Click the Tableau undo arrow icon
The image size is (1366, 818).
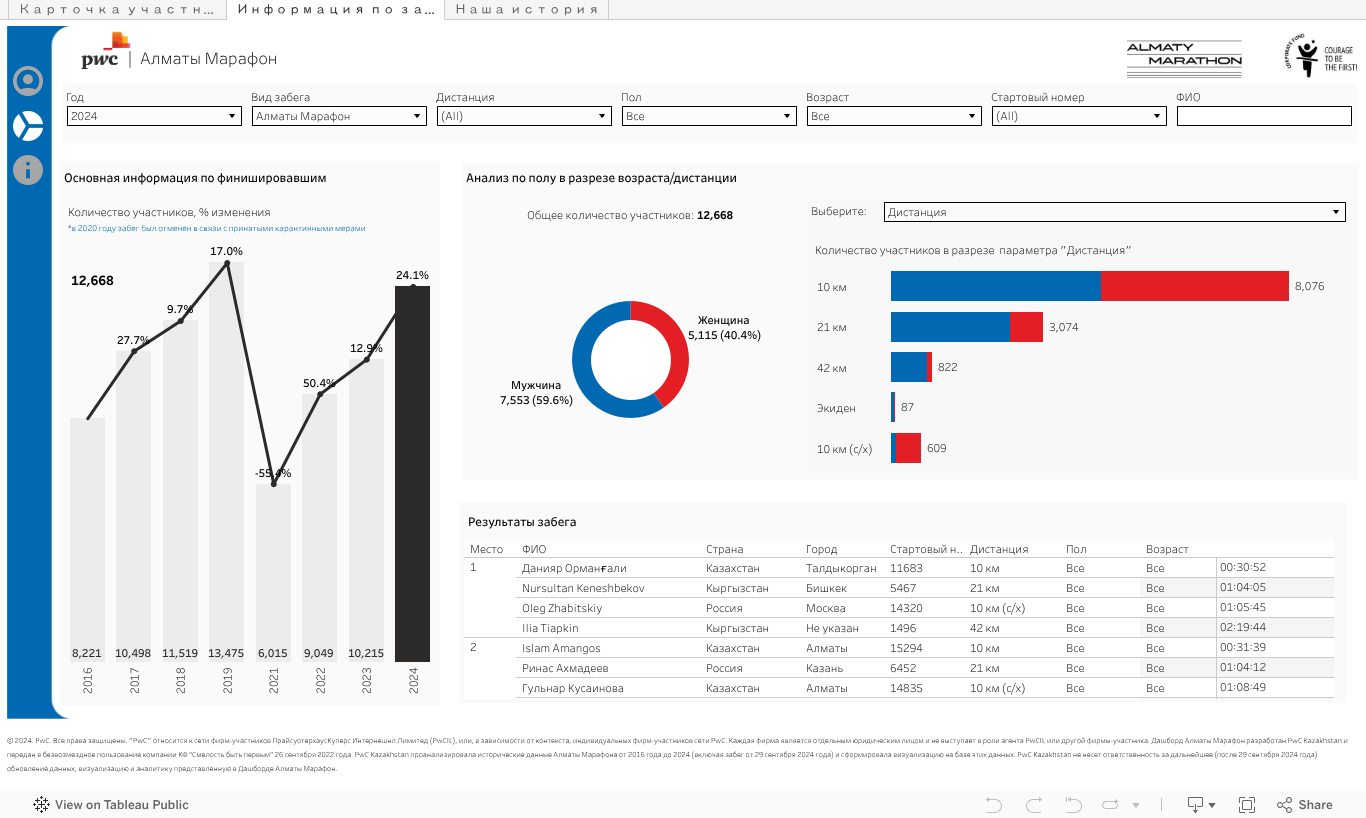pos(993,805)
